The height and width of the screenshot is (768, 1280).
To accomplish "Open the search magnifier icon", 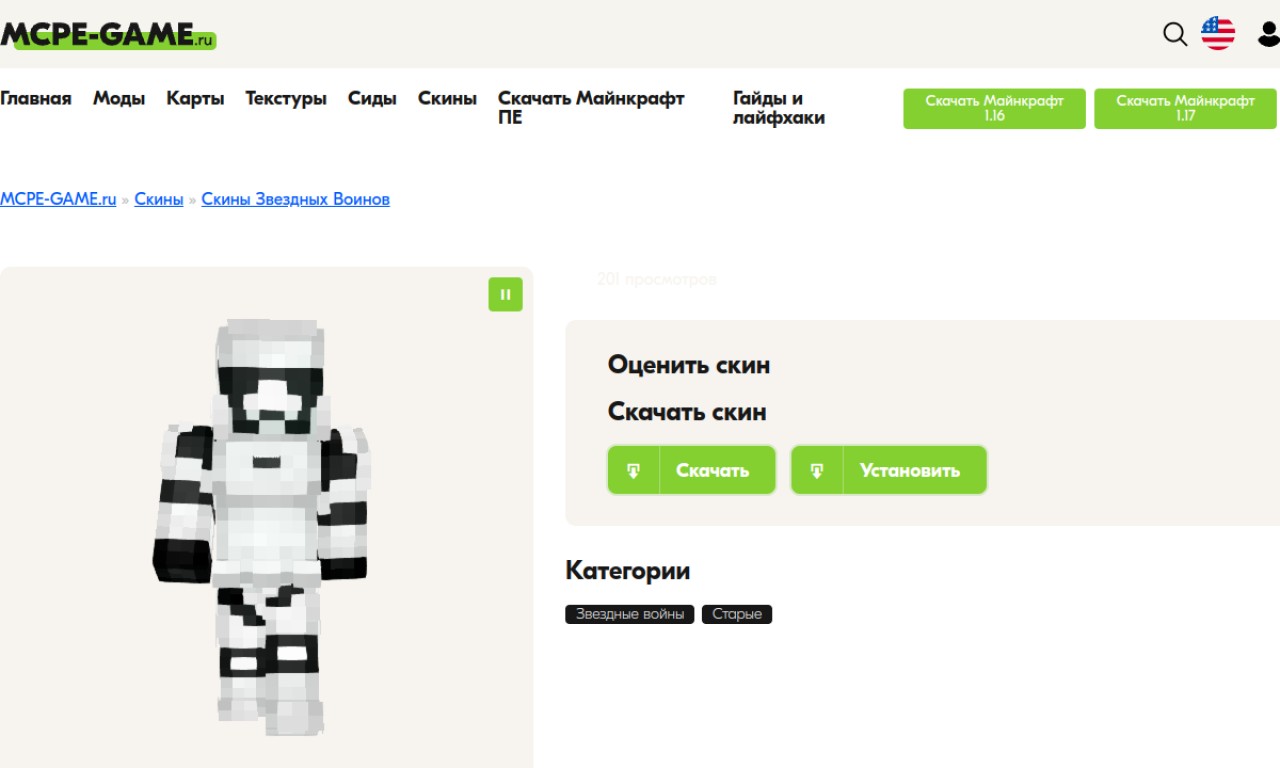I will pyautogui.click(x=1175, y=34).
